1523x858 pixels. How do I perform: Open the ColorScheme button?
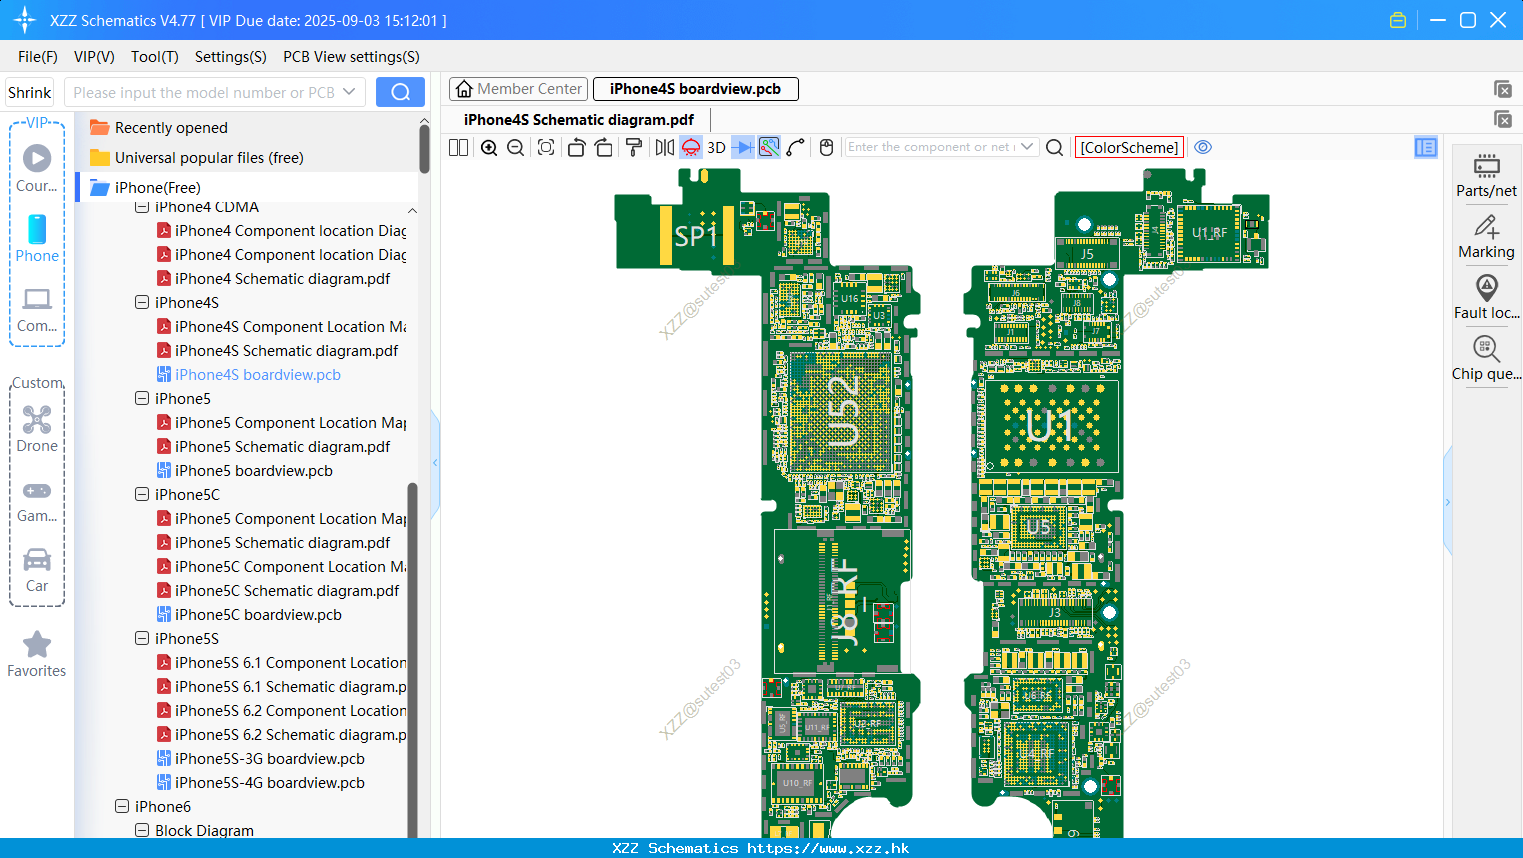click(1129, 147)
